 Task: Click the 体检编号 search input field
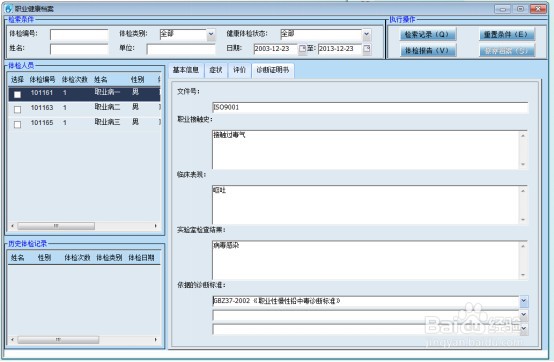(x=79, y=35)
